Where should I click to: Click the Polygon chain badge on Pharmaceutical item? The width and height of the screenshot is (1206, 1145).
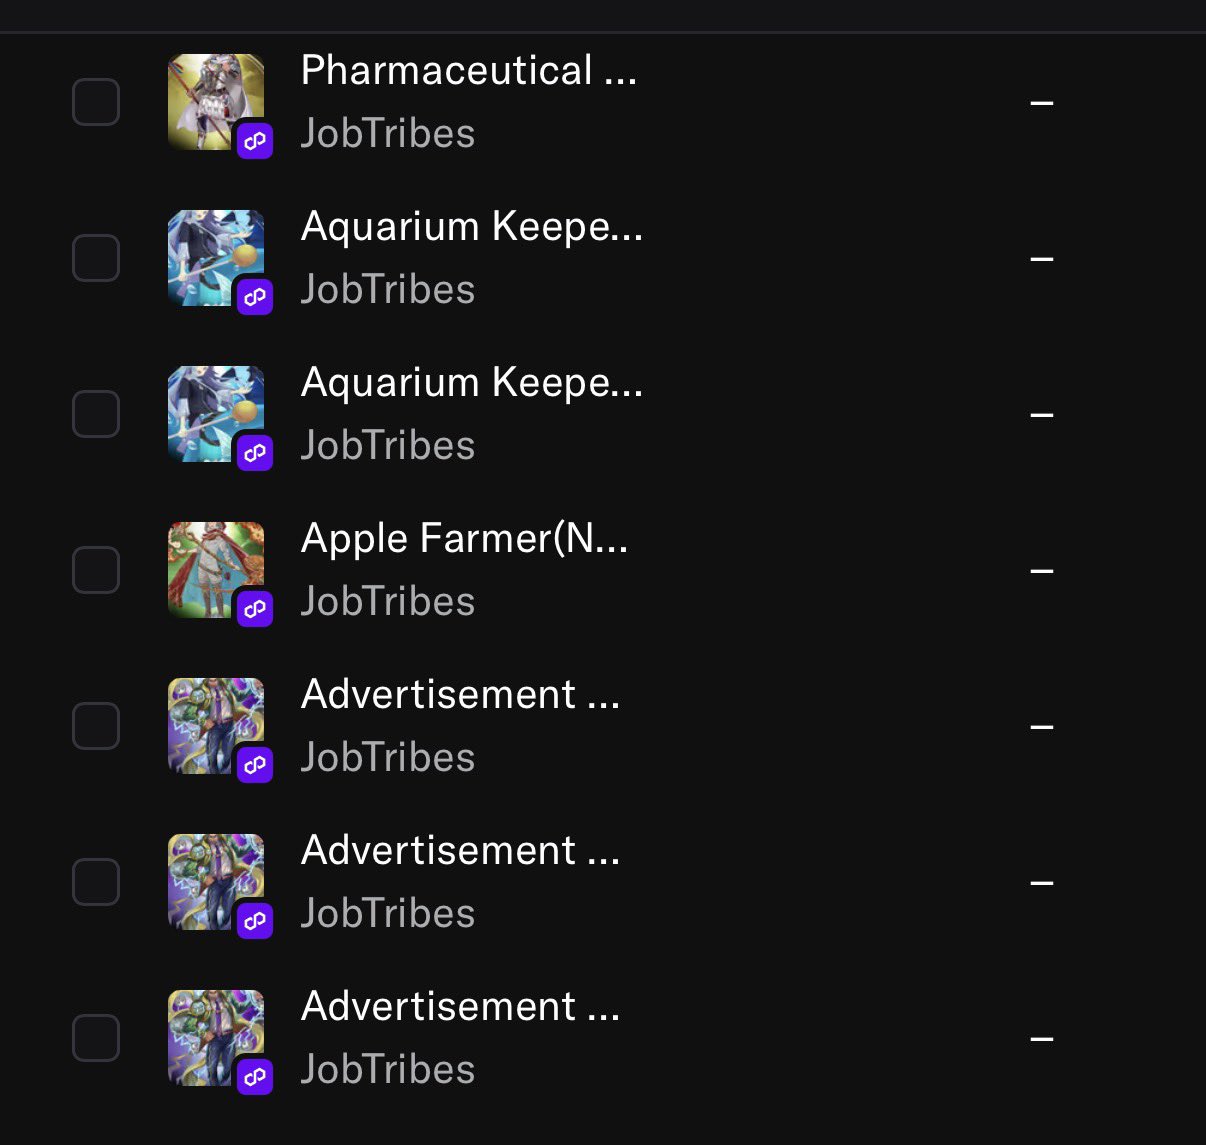click(255, 141)
